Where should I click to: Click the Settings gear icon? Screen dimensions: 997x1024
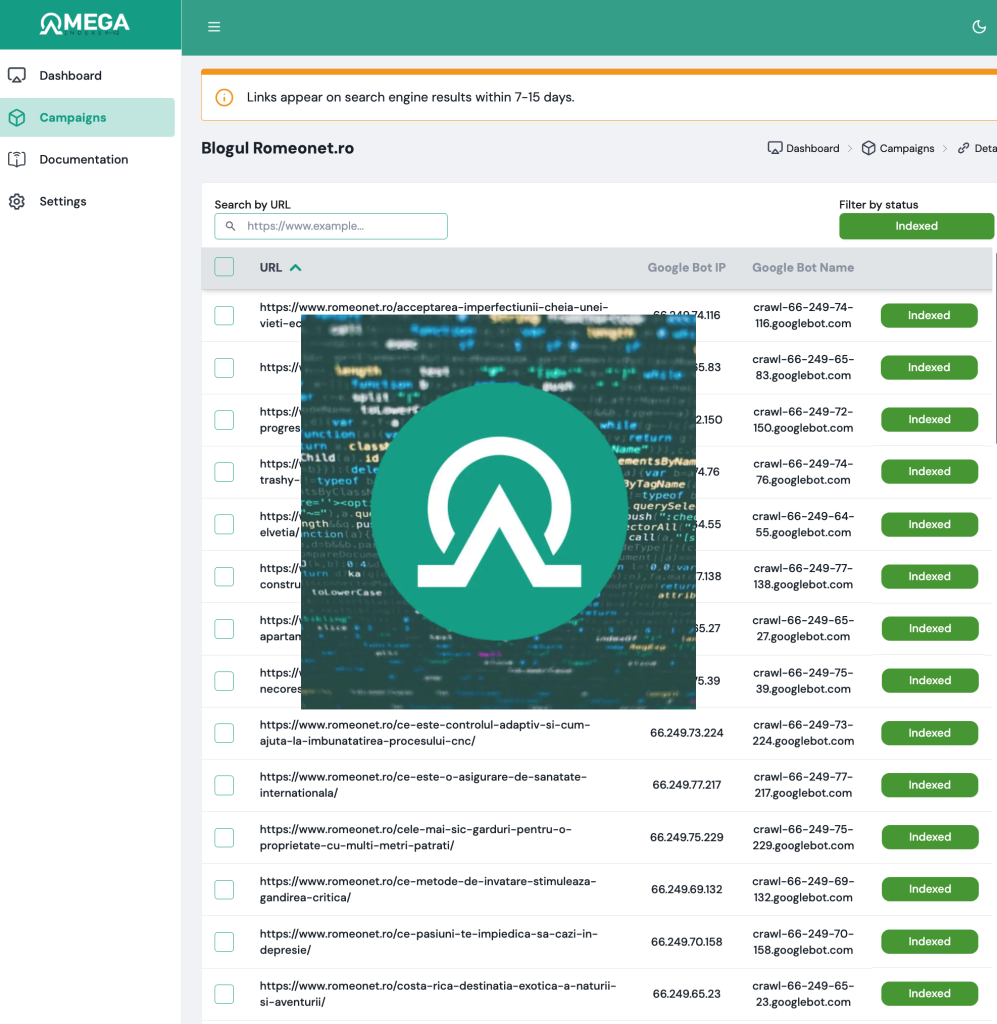click(x=17, y=202)
